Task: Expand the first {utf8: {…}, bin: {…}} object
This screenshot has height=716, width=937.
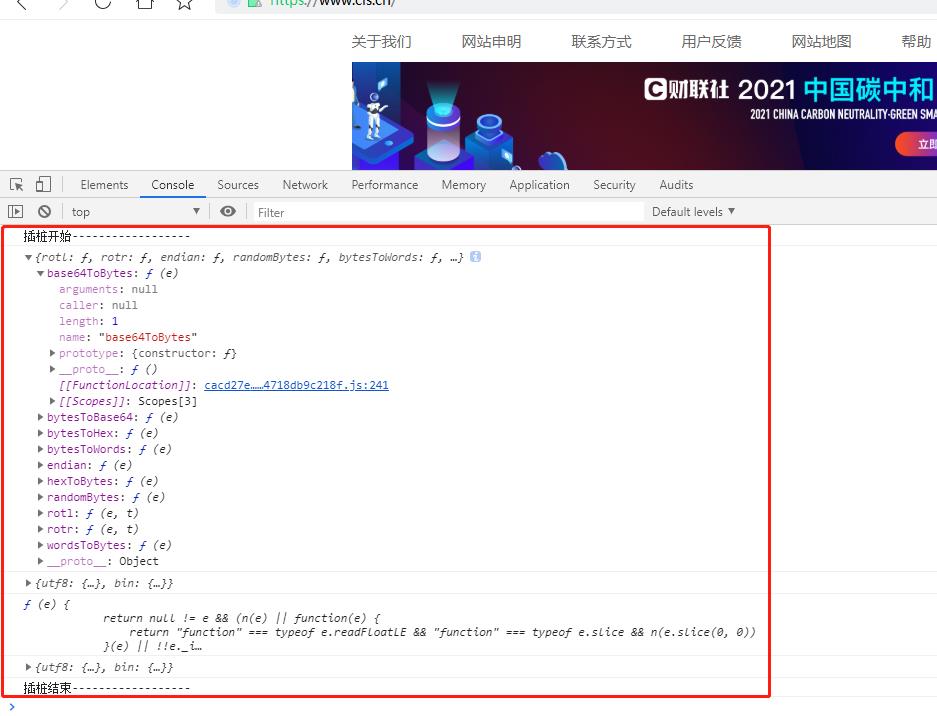Action: pos(28,583)
